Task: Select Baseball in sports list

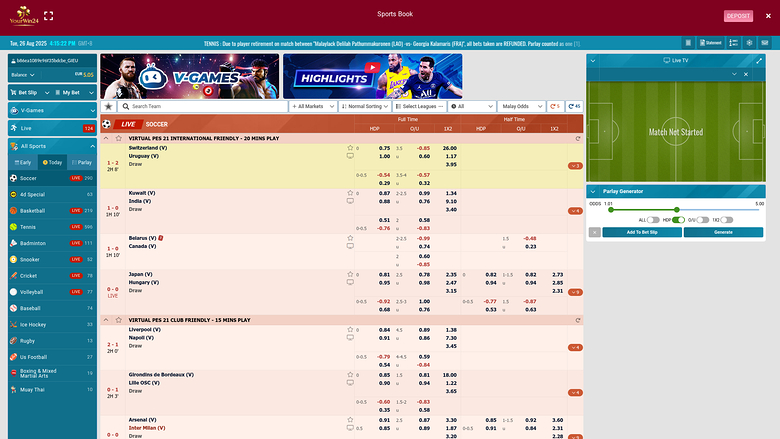Action: pyautogui.click(x=52, y=308)
